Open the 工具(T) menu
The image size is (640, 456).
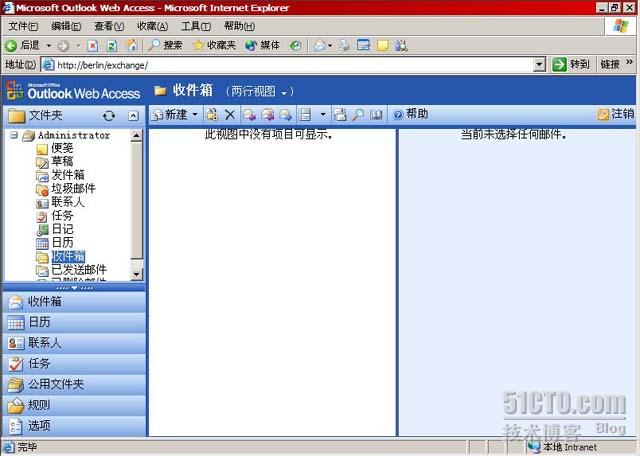[x=195, y=26]
